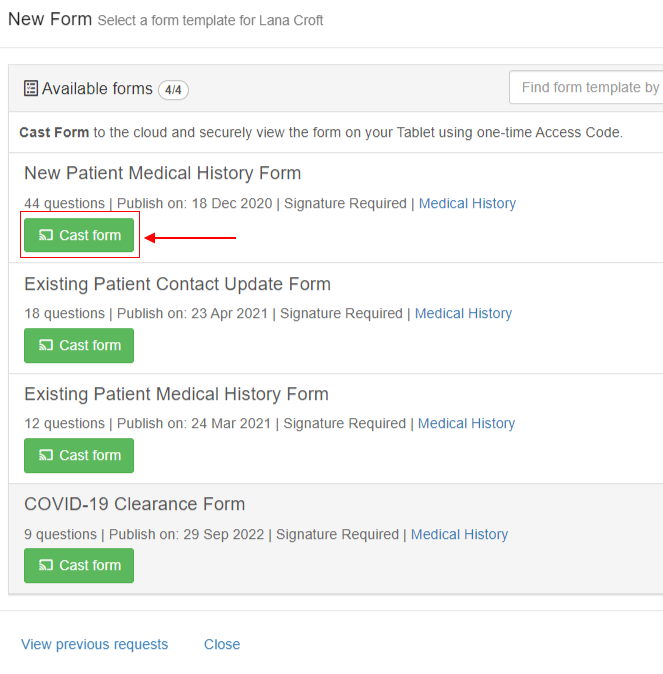This screenshot has height=674, width=663.
Task: Focus the Find form template search field
Action: [586, 87]
